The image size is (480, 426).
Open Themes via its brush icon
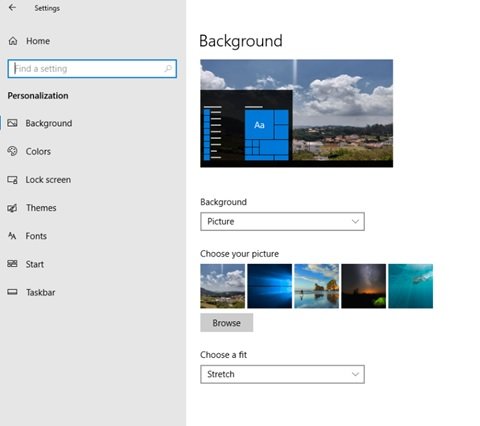coord(12,208)
